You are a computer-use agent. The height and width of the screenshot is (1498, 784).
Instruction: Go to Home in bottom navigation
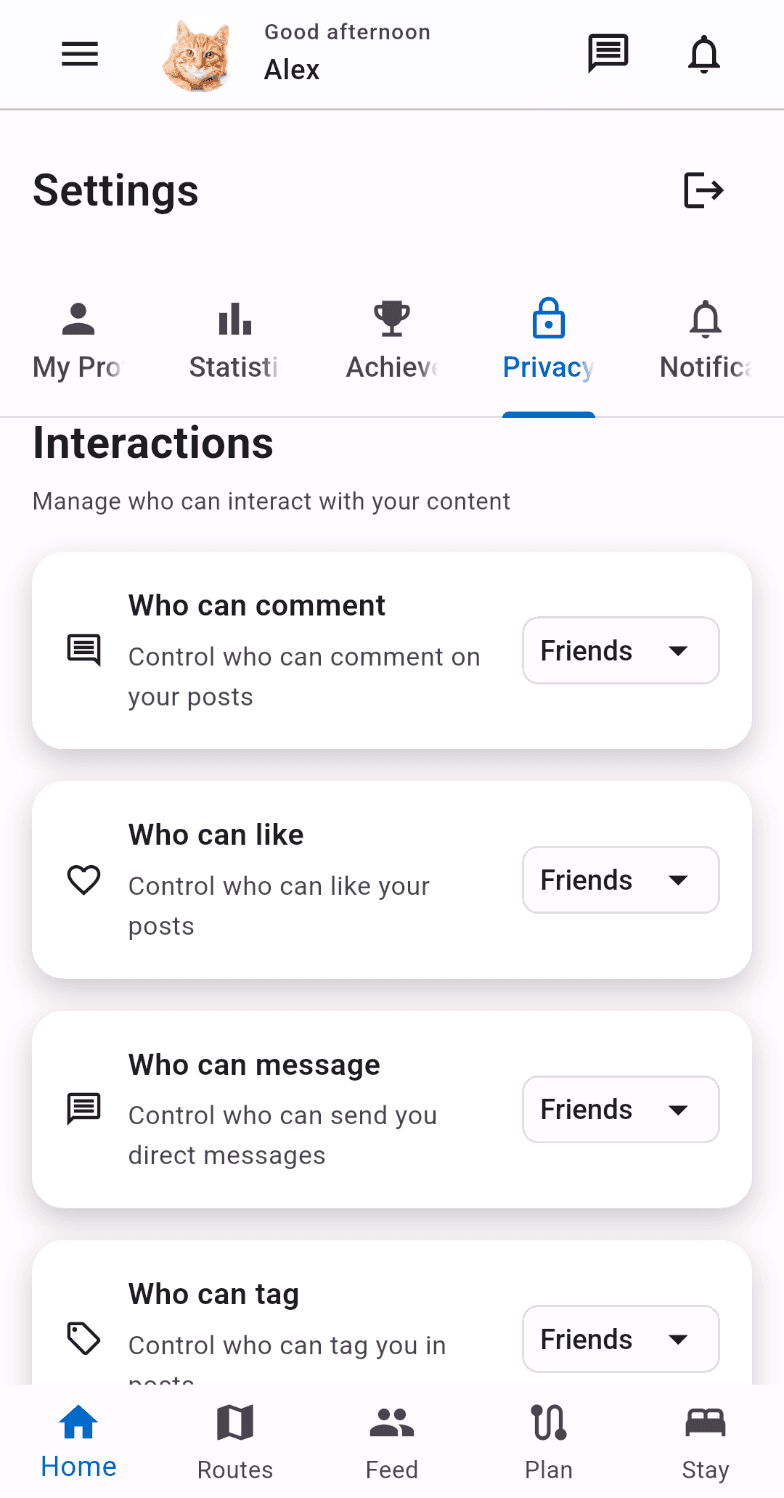coord(79,1441)
